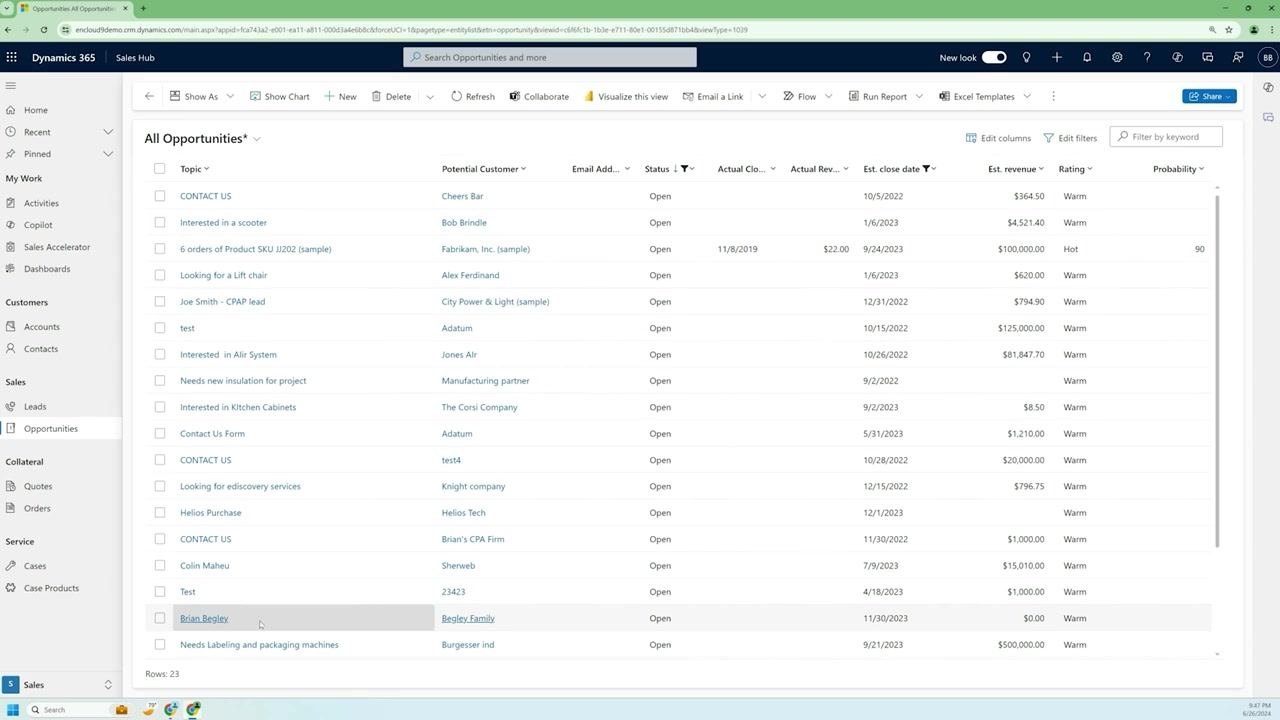The width and height of the screenshot is (1280, 720).
Task: Open the notifications bell icon
Action: point(1087,57)
